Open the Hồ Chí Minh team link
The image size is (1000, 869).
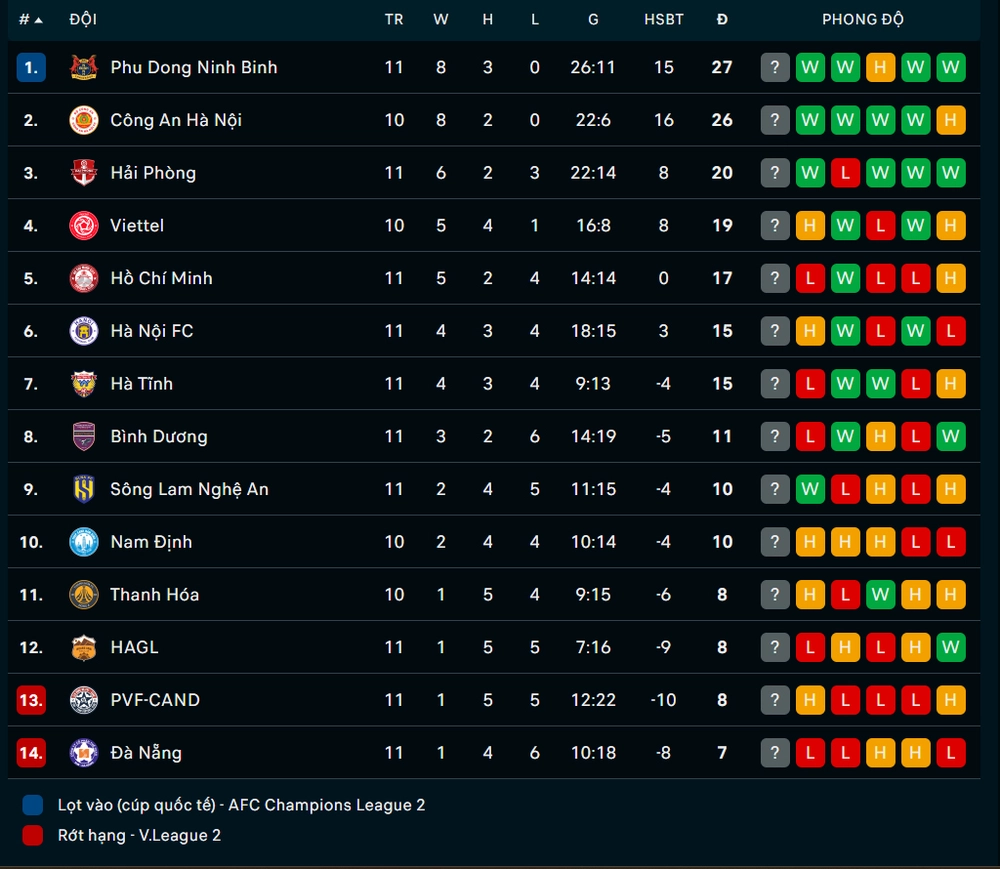(x=161, y=278)
